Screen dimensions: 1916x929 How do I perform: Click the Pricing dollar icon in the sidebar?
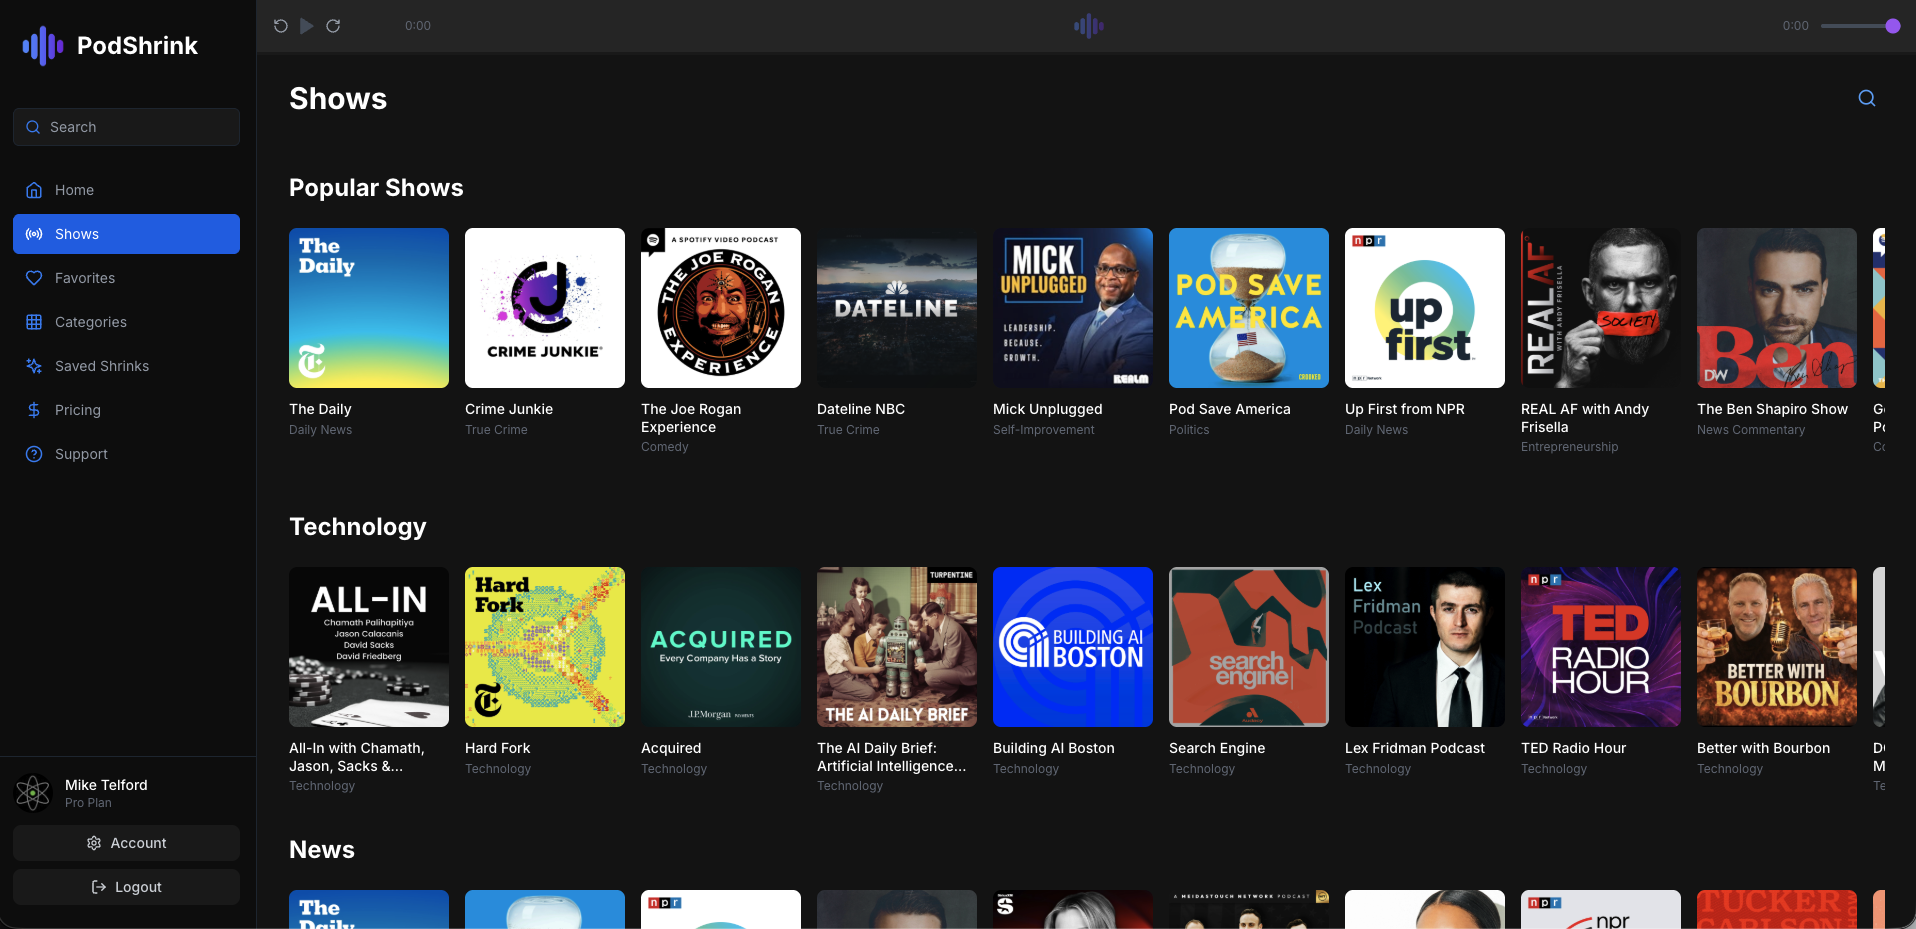33,410
